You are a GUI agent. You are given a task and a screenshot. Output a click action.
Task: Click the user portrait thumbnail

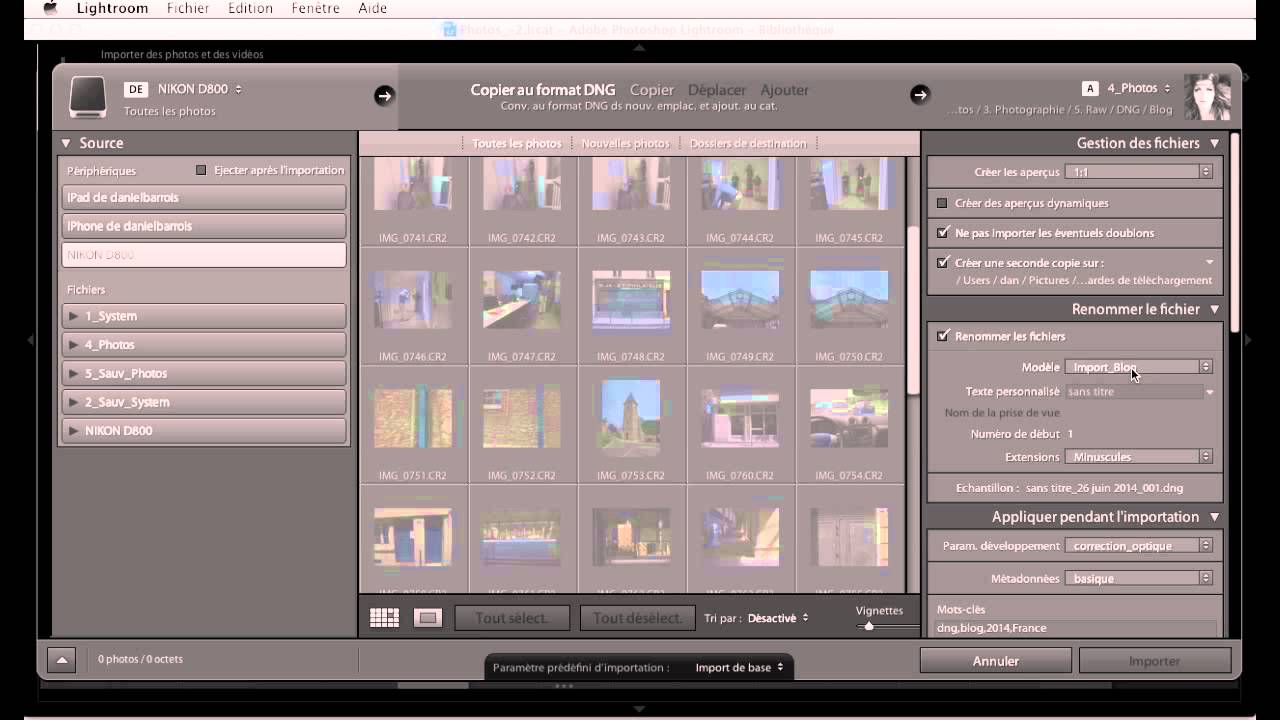pyautogui.click(x=1207, y=97)
